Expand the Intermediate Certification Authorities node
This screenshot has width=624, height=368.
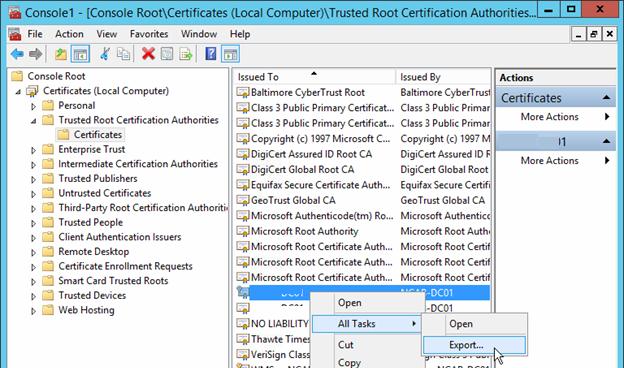click(33, 165)
